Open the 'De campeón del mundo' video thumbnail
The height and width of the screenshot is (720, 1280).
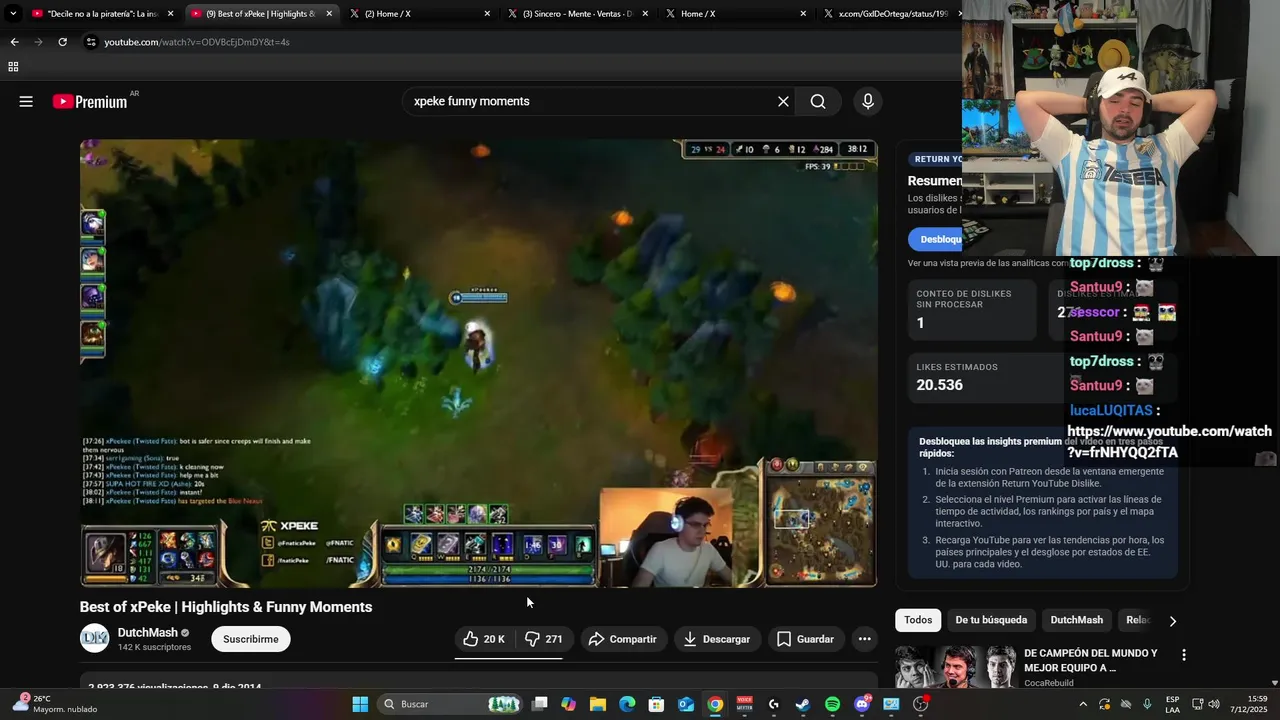click(956, 667)
